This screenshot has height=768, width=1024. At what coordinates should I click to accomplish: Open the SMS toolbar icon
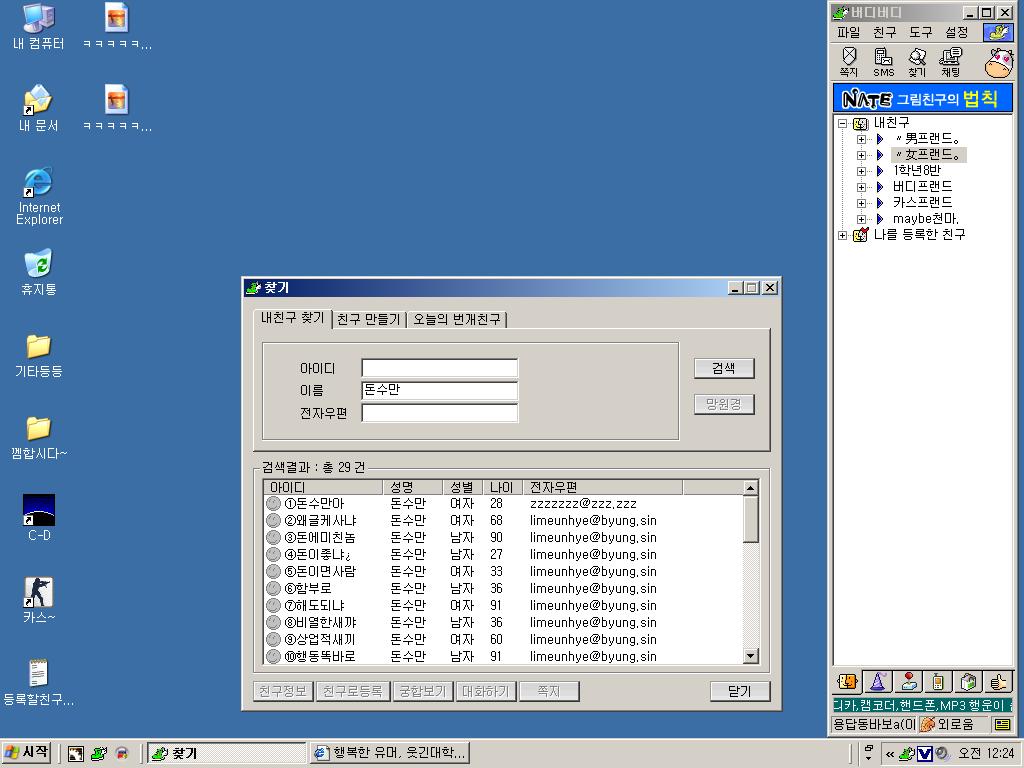pos(883,61)
